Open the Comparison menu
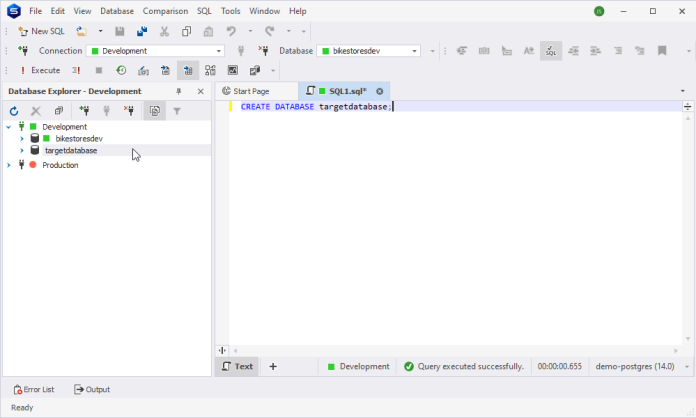Image resolution: width=696 pixels, height=418 pixels. click(165, 11)
